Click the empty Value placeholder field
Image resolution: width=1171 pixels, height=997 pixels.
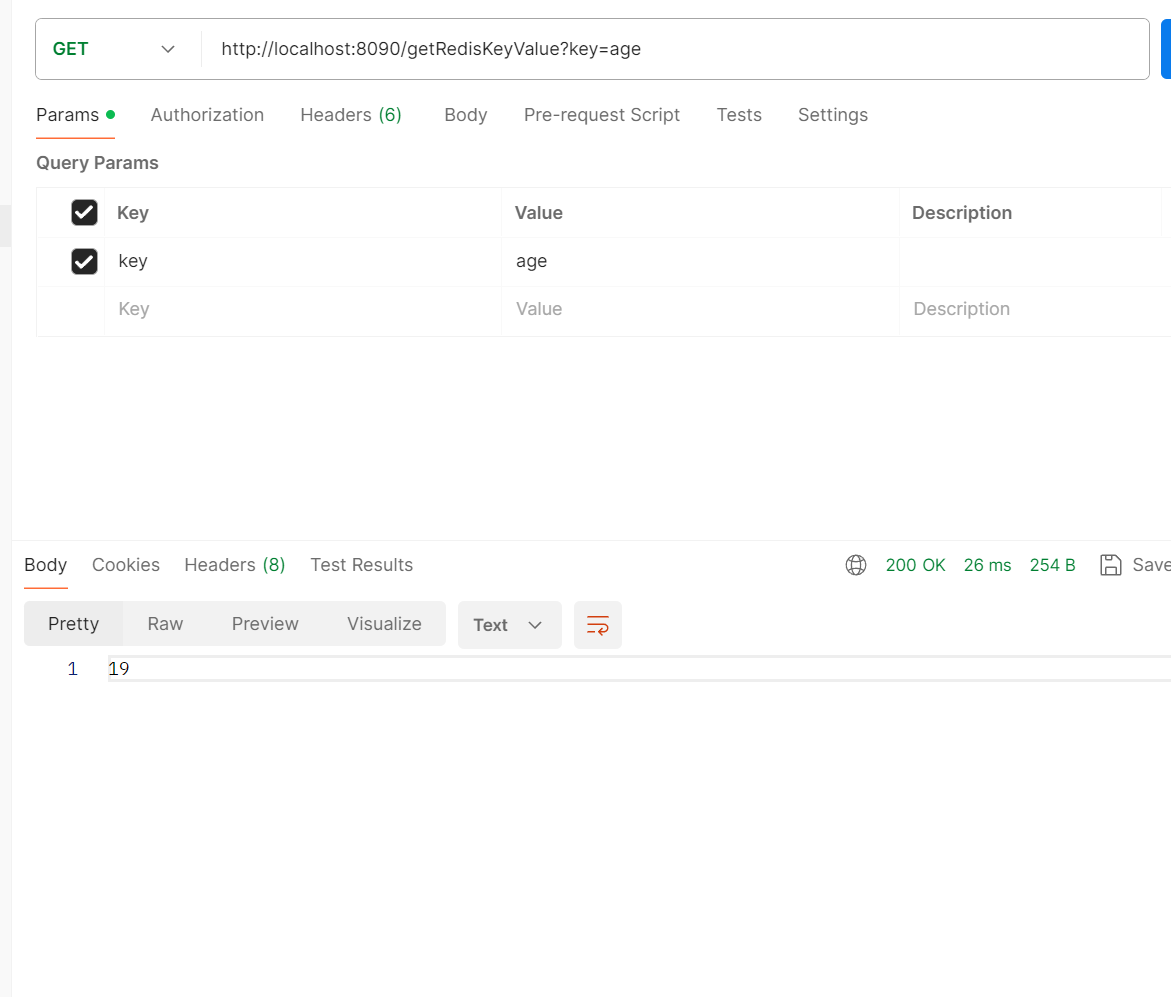point(700,309)
